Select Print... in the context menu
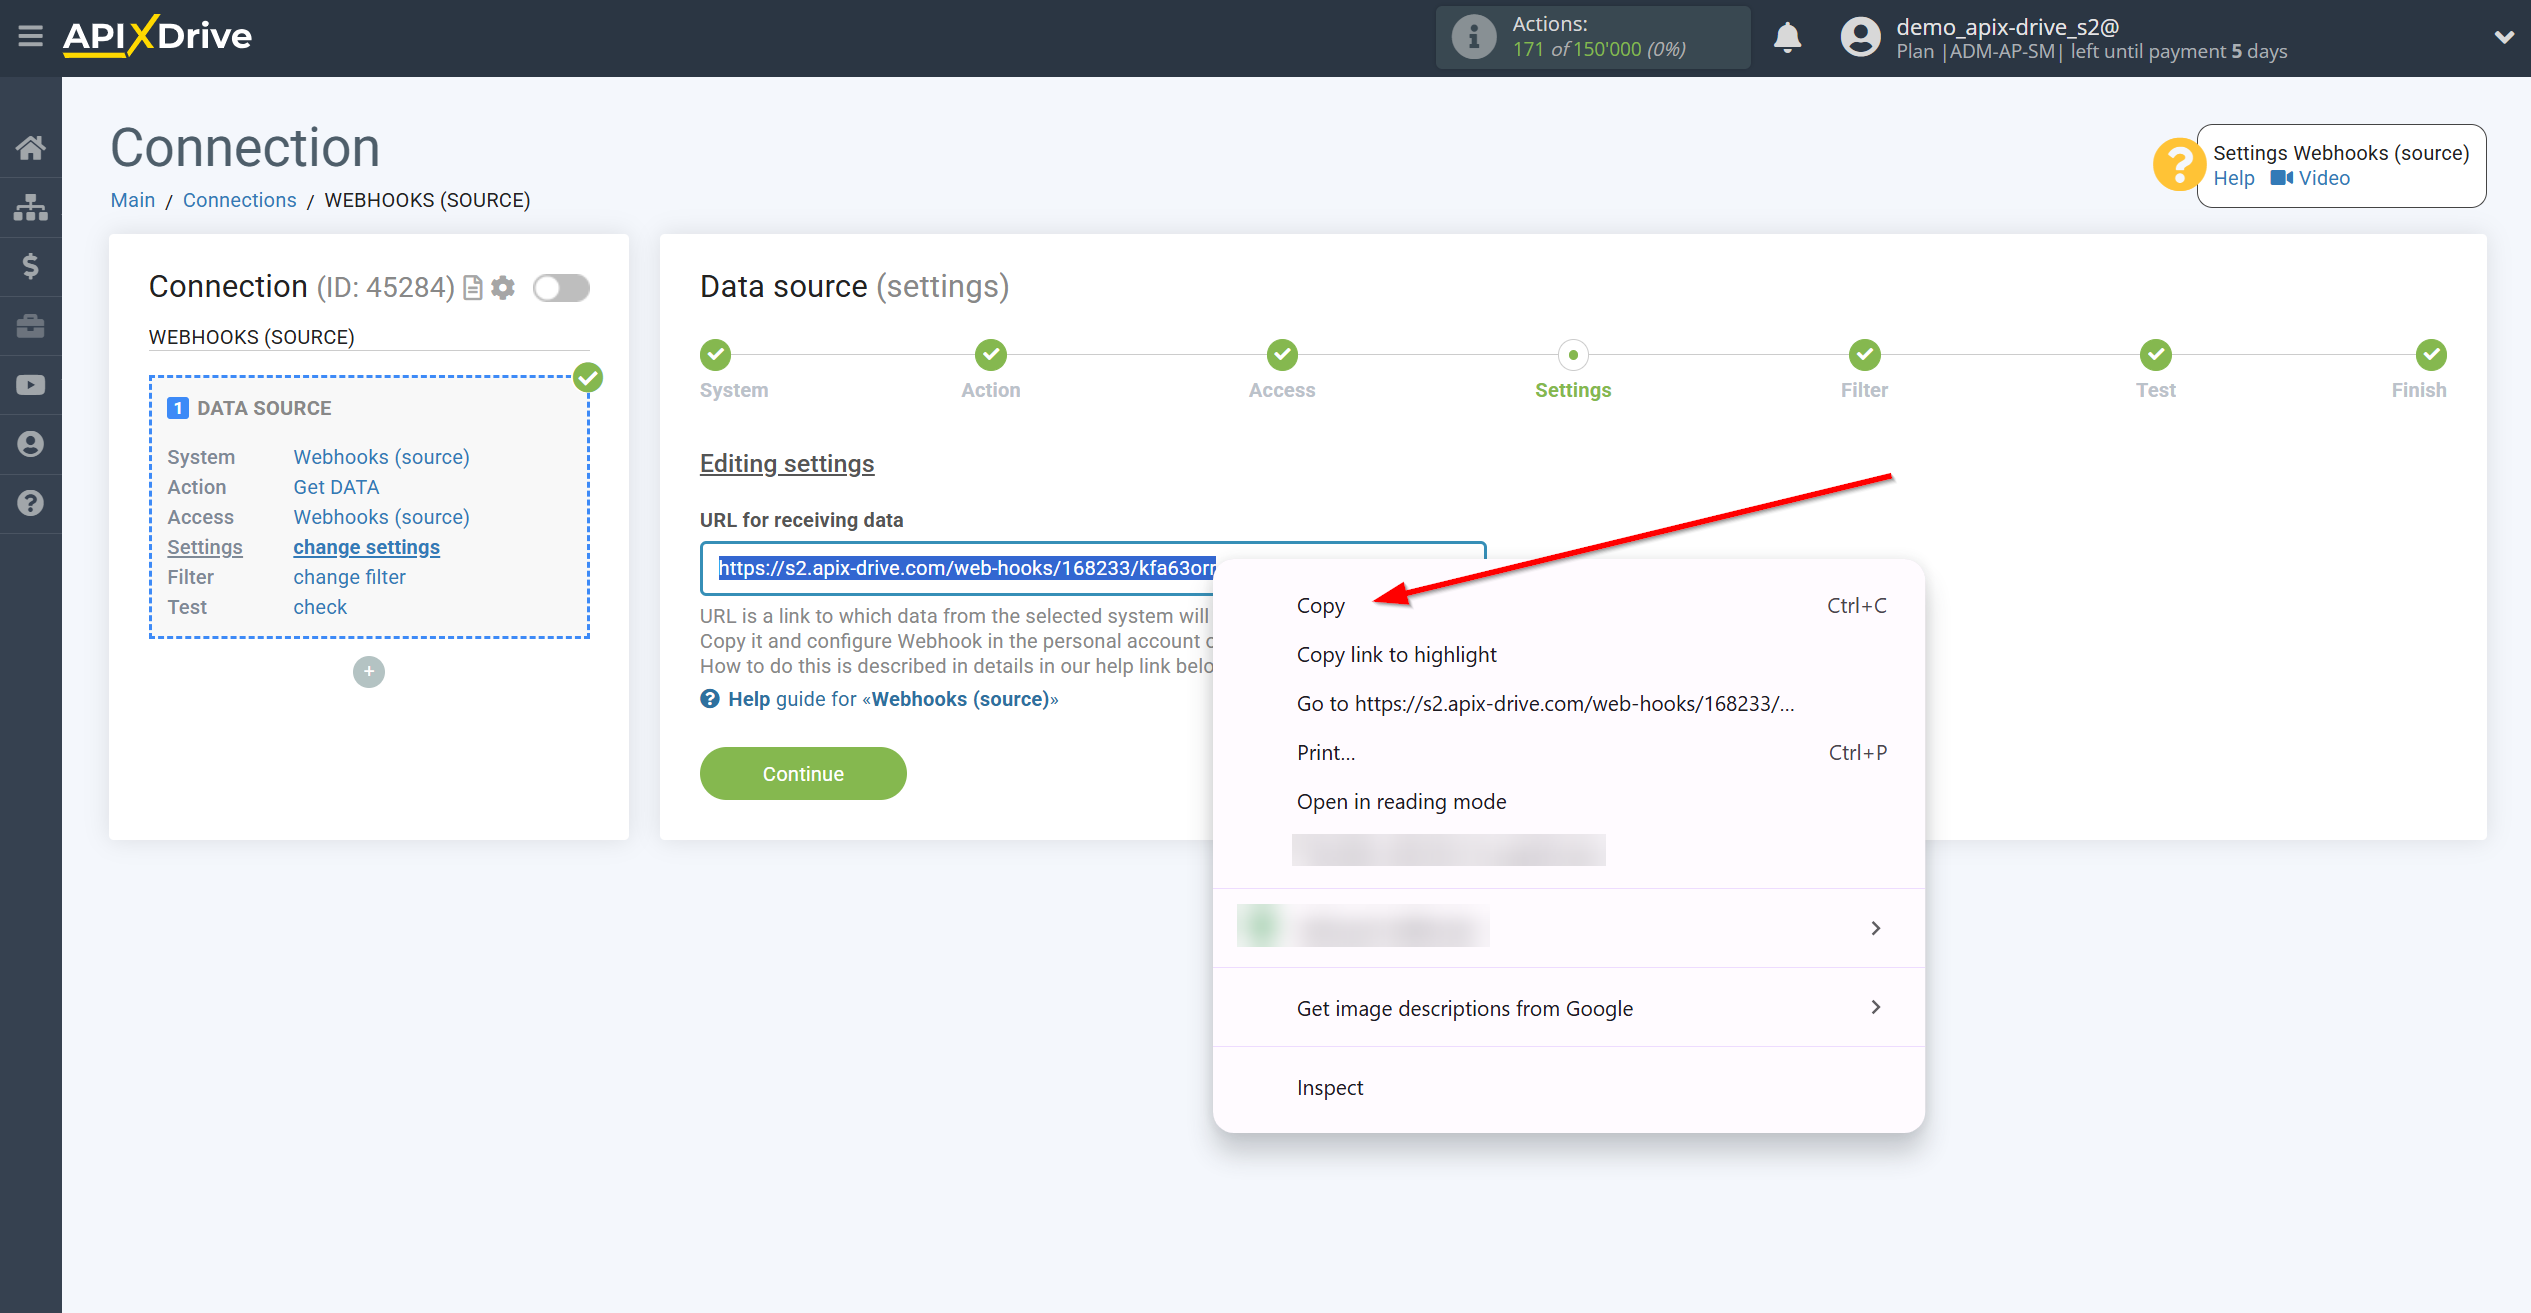2531x1313 pixels. (x=1568, y=753)
